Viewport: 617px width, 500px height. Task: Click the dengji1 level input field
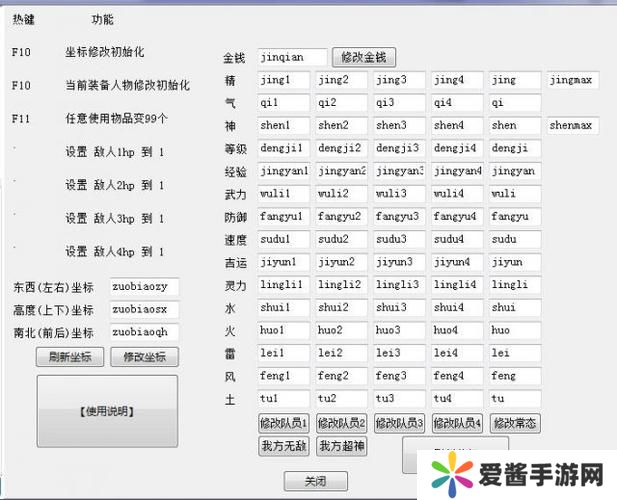pos(283,148)
